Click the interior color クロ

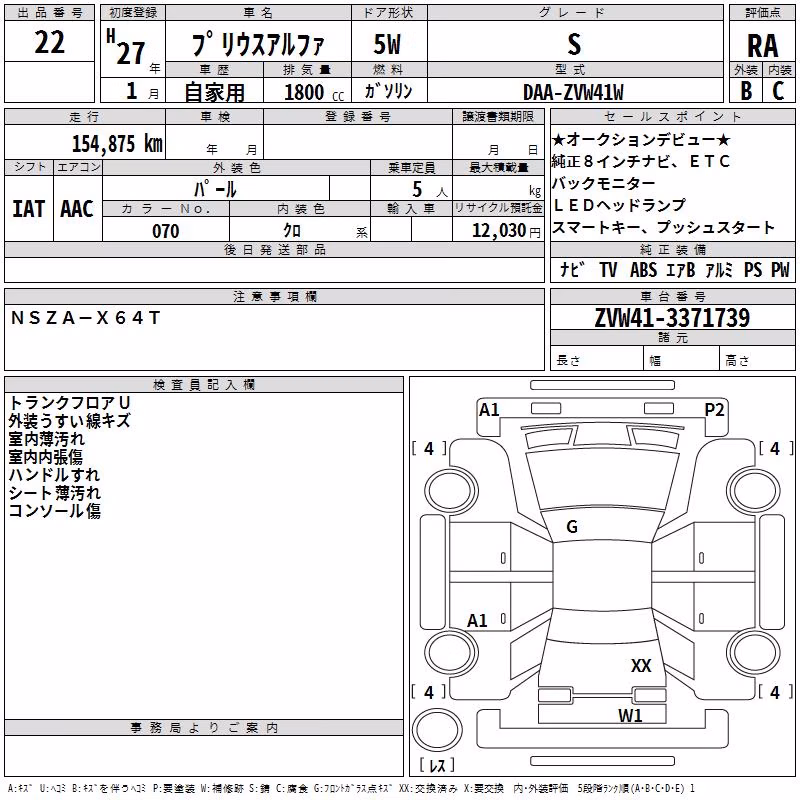point(292,231)
